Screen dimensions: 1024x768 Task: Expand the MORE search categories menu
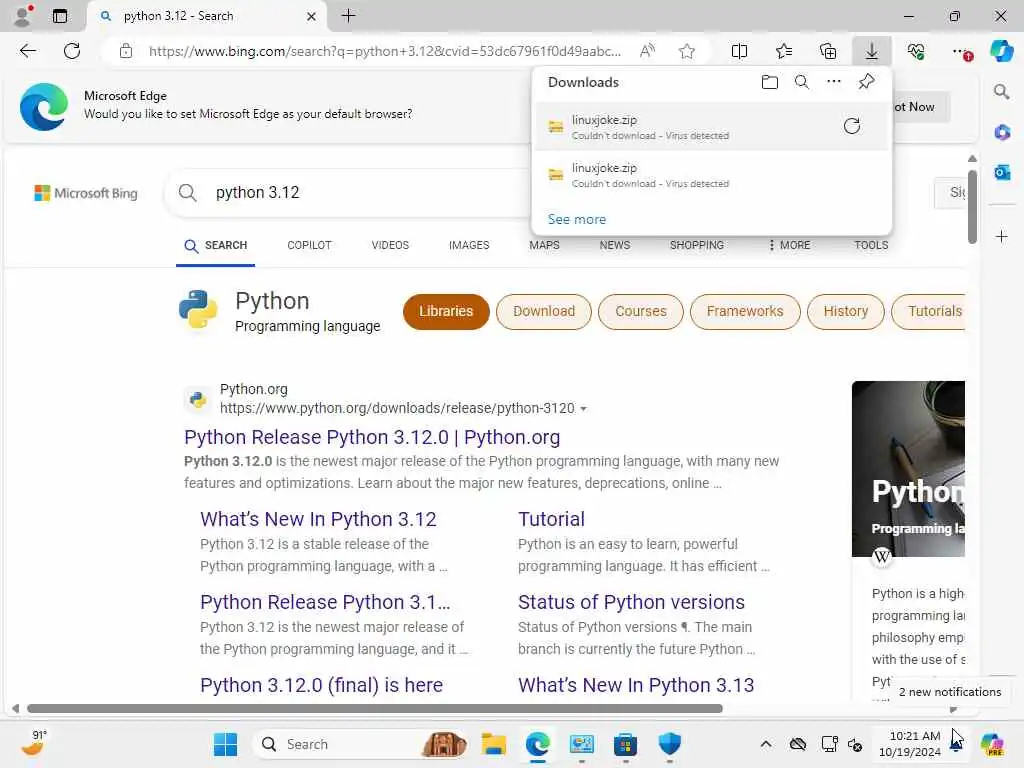[789, 245]
